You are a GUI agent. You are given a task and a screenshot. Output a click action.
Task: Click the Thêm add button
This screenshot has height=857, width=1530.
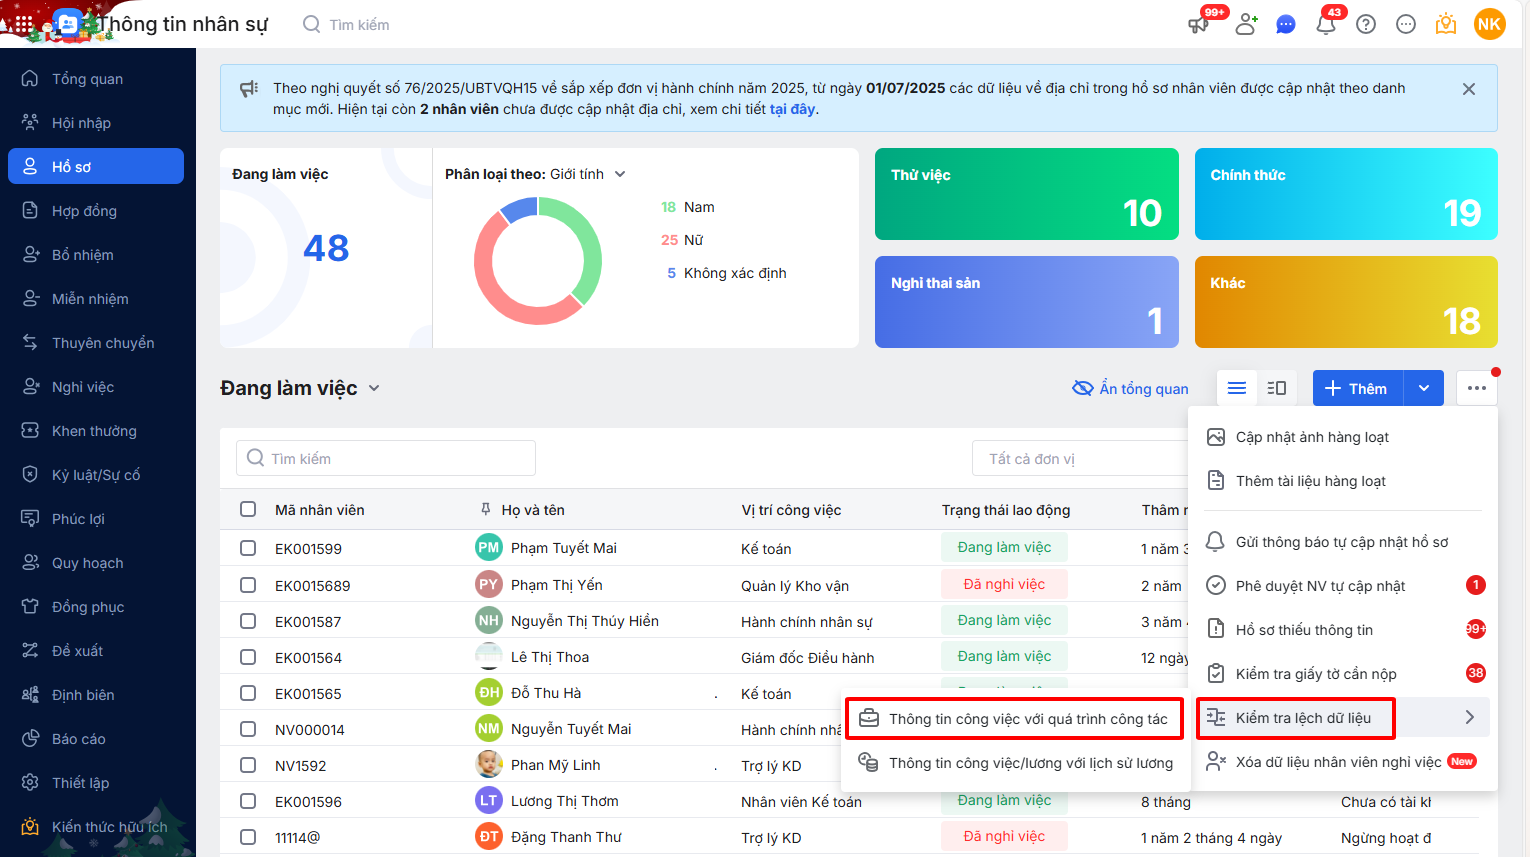pyautogui.click(x=1357, y=388)
